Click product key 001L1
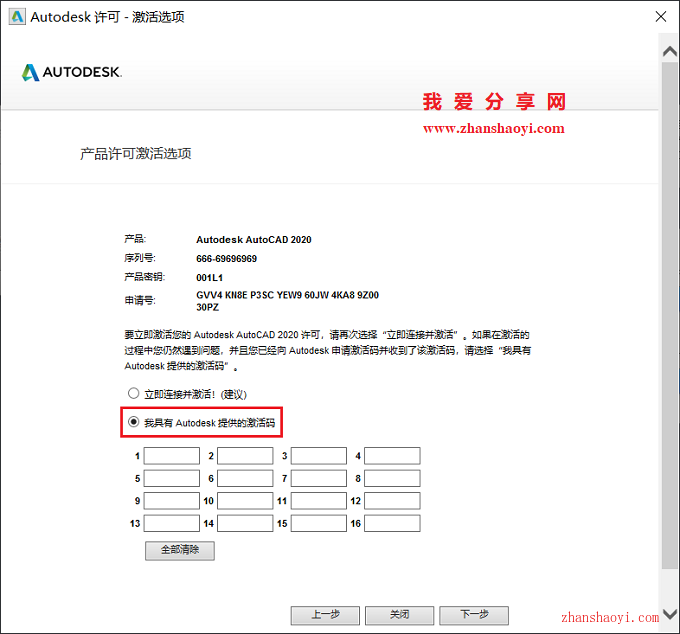This screenshot has height=634, width=680. click(209, 278)
